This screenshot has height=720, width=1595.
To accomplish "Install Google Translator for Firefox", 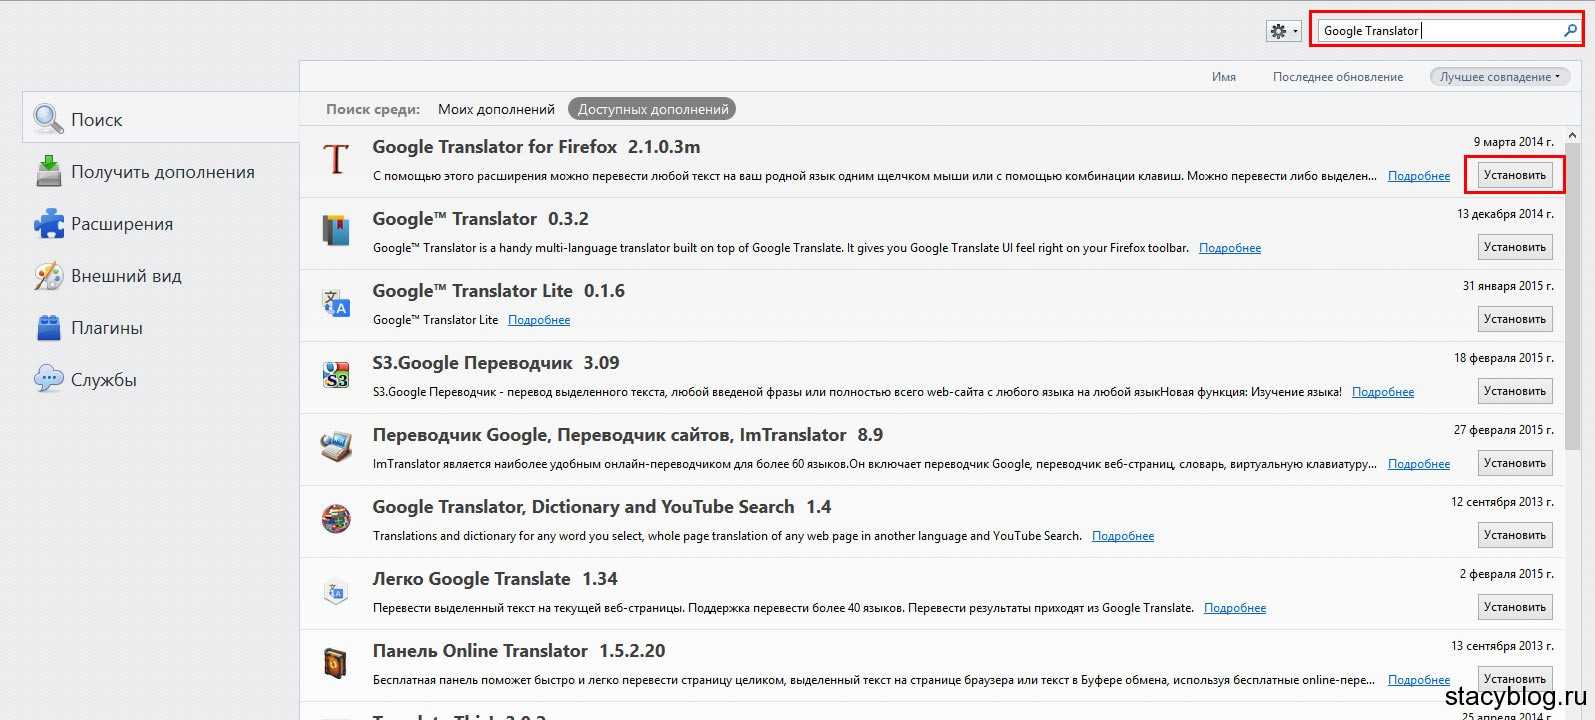I will click(1514, 175).
